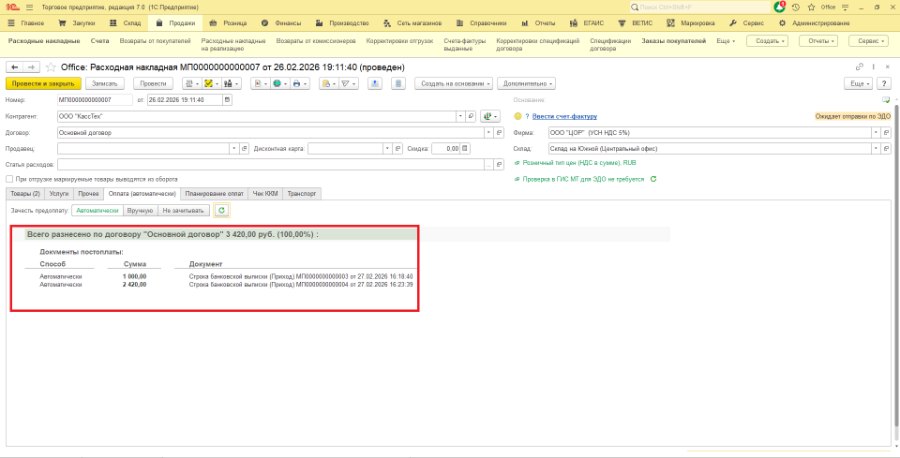Switch to the Планирование оплат tab
This screenshot has height=458, width=900.
coord(215,194)
